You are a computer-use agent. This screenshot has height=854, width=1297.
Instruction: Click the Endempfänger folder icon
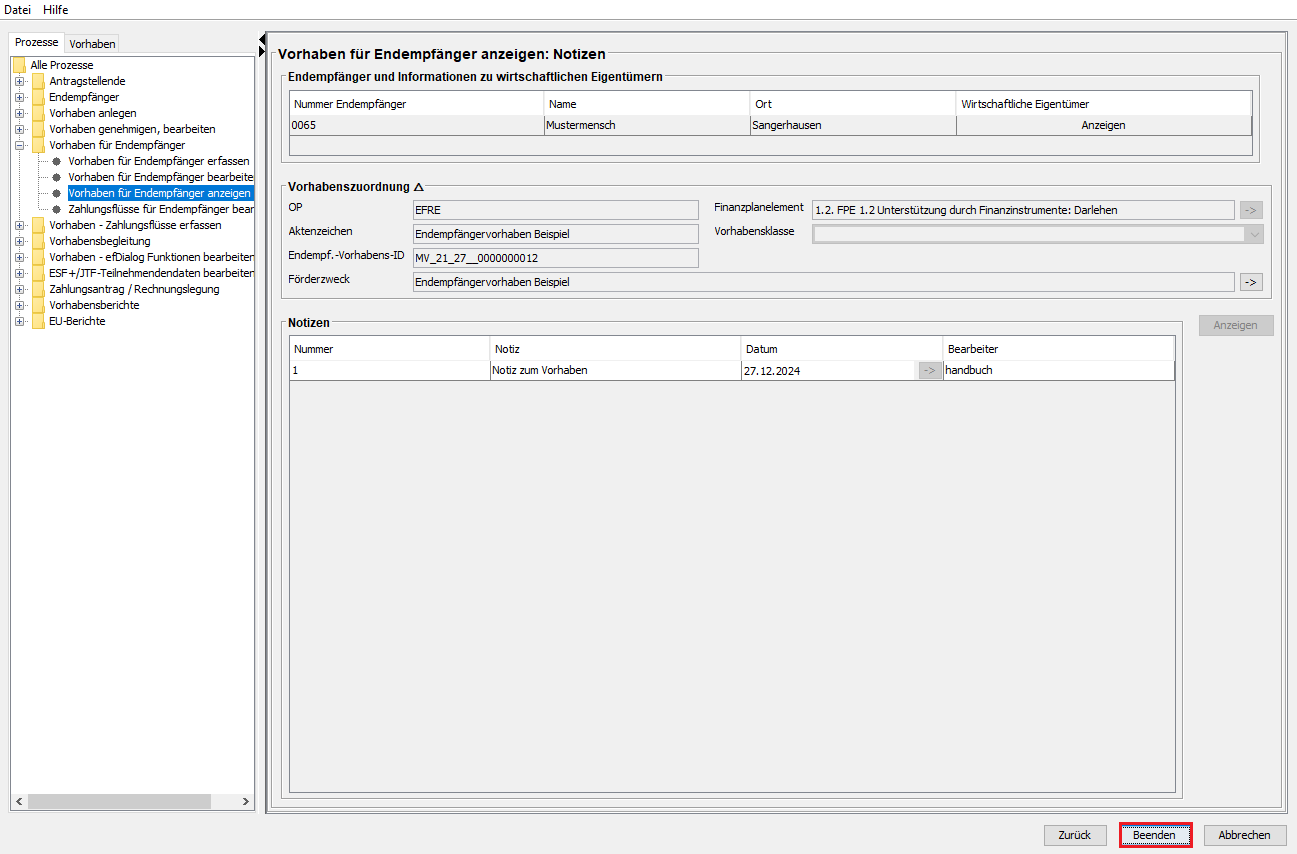pos(38,97)
